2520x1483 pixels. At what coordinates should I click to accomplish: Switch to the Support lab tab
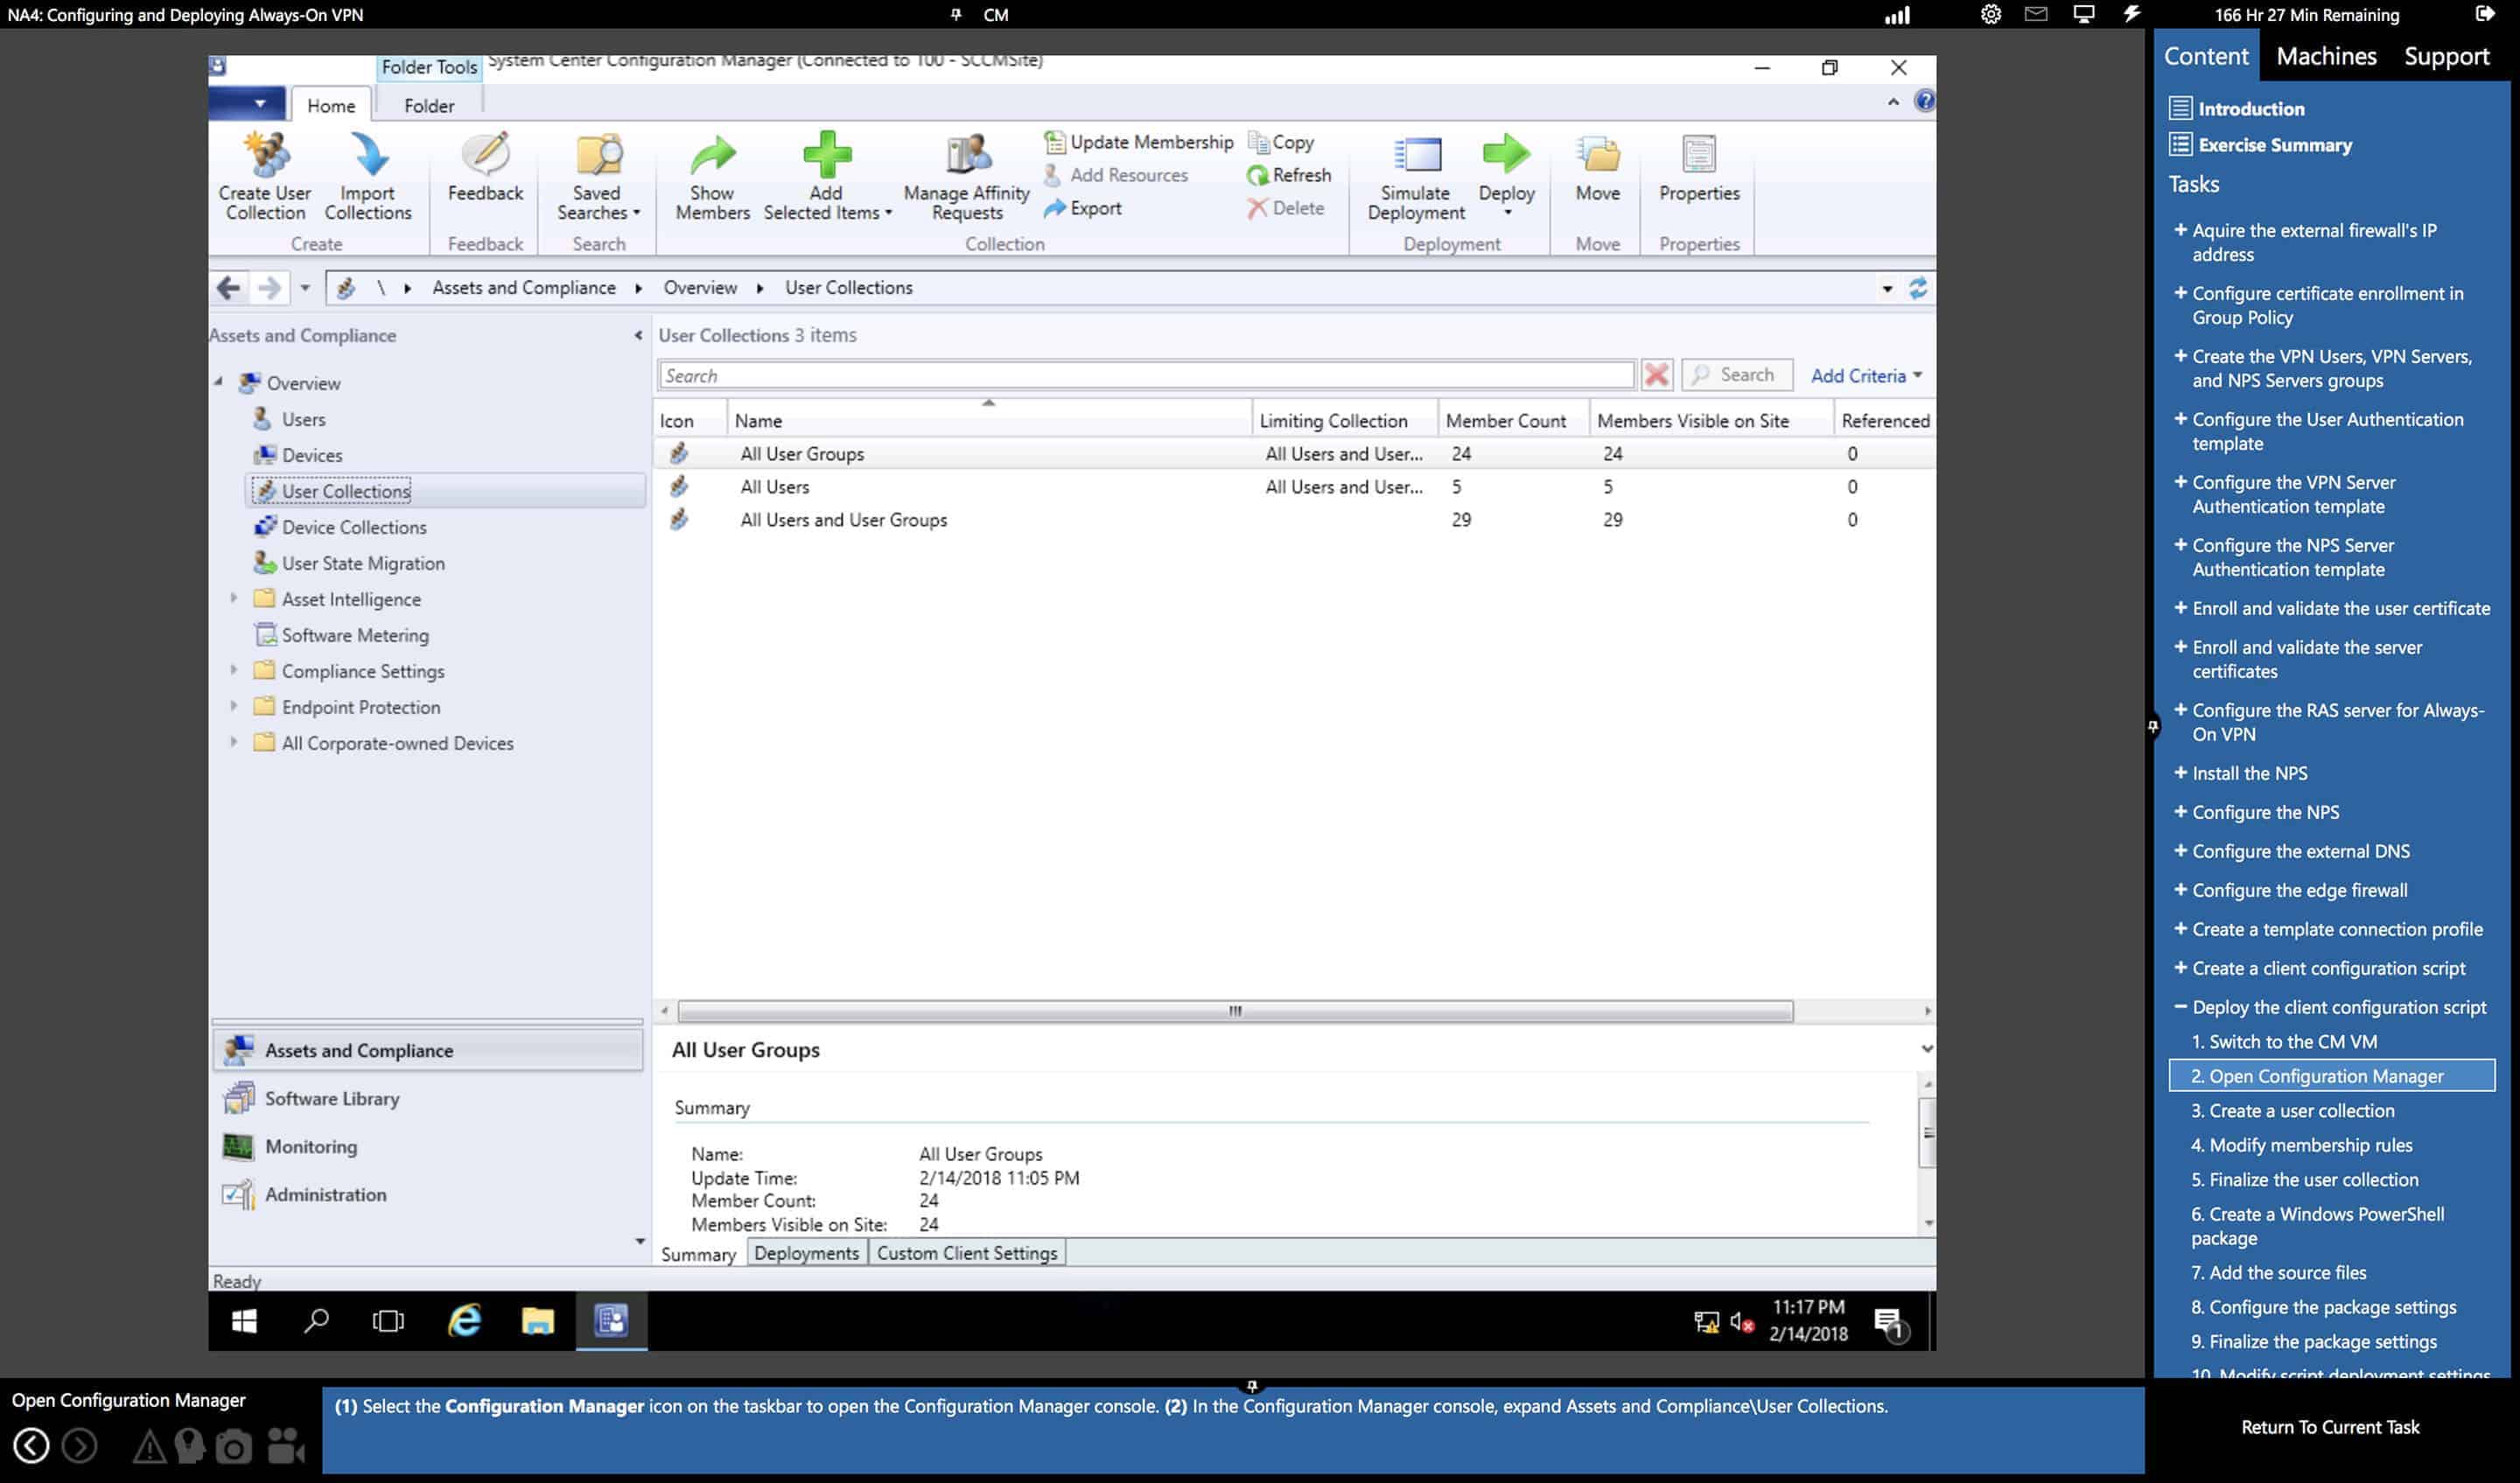(x=2446, y=56)
